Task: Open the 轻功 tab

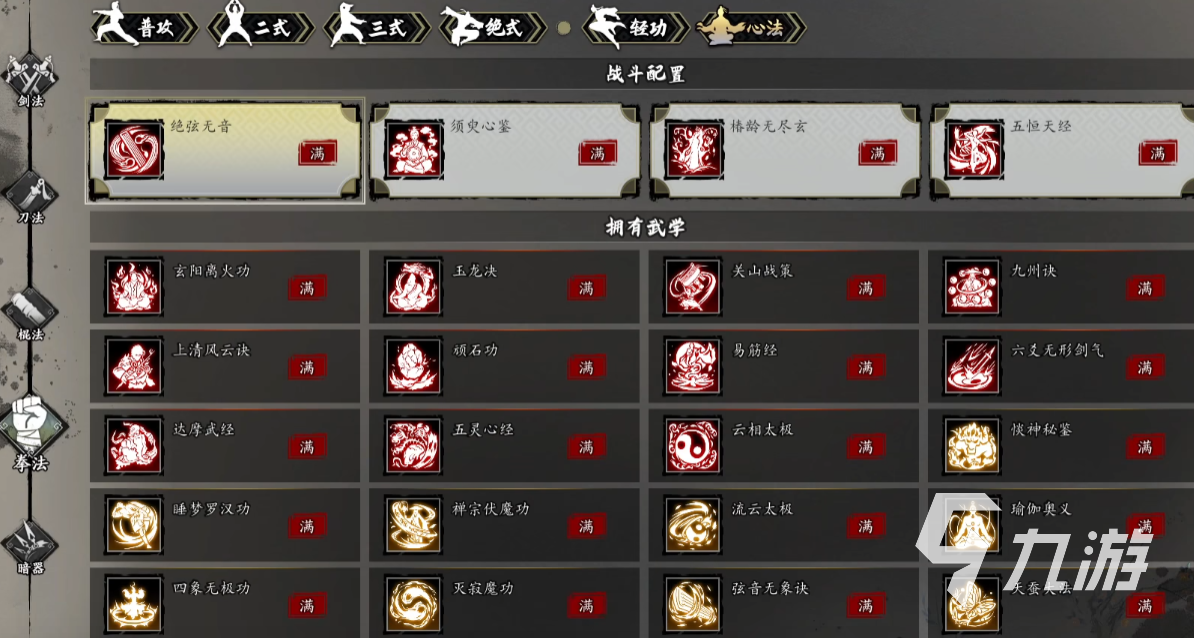Action: coord(636,27)
